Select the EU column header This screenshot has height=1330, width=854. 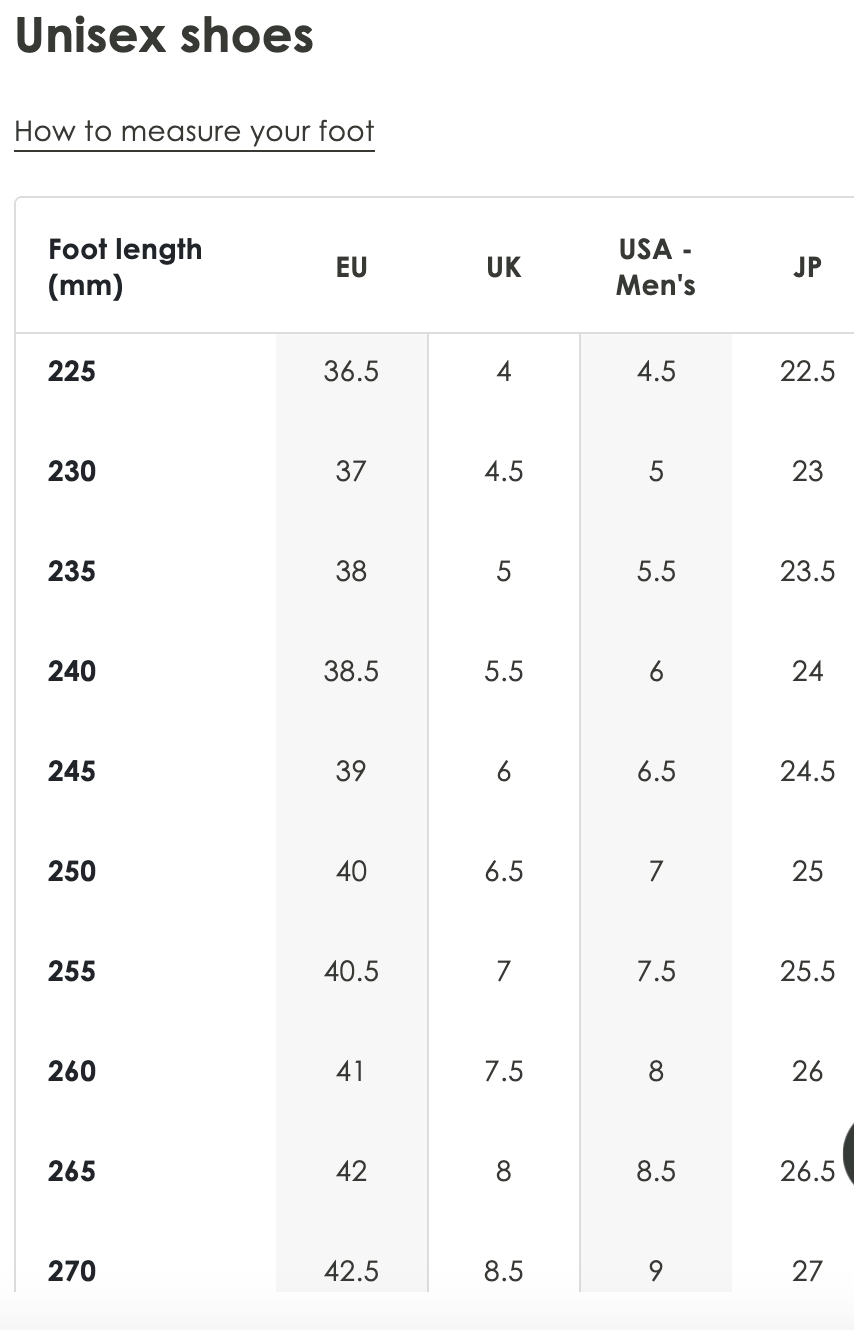(352, 267)
